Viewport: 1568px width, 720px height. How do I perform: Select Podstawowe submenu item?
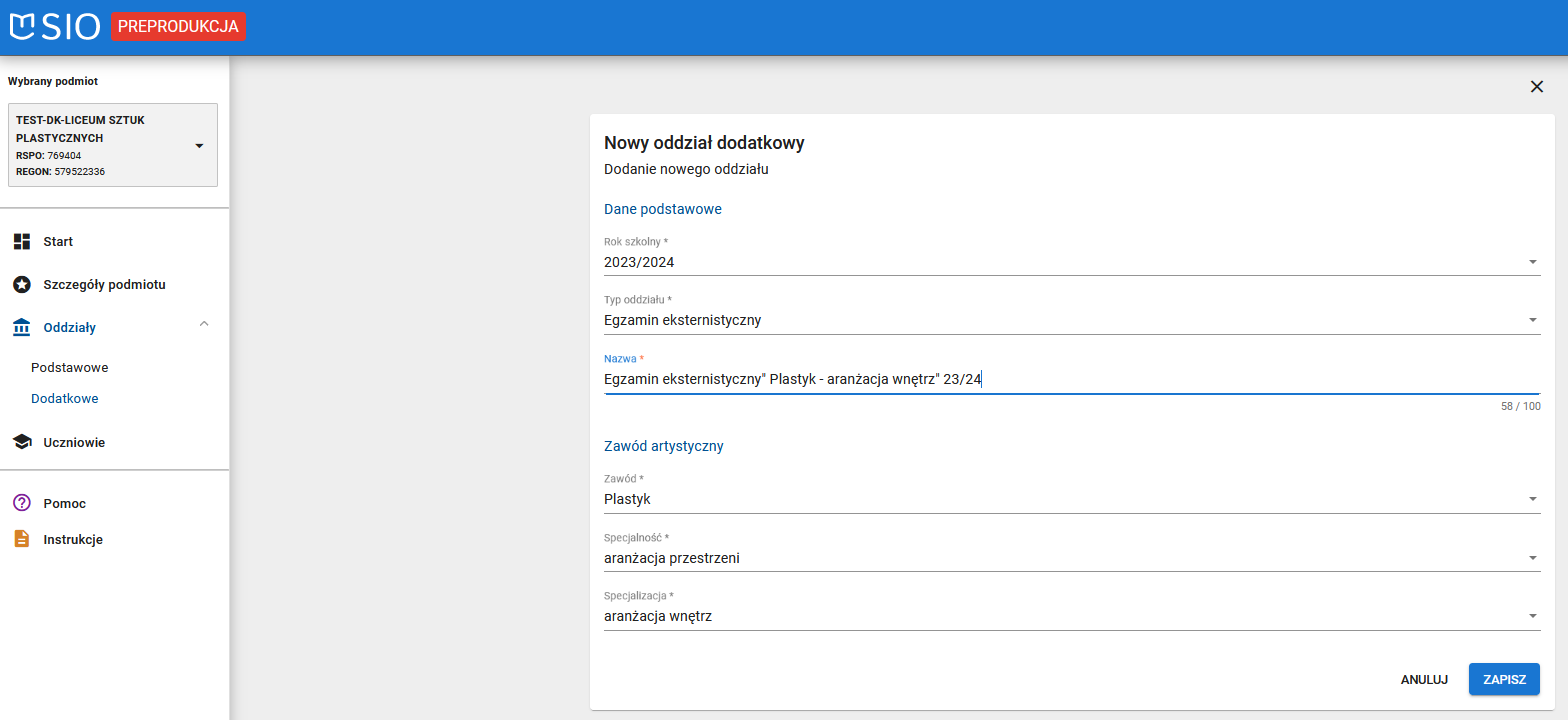pos(70,368)
